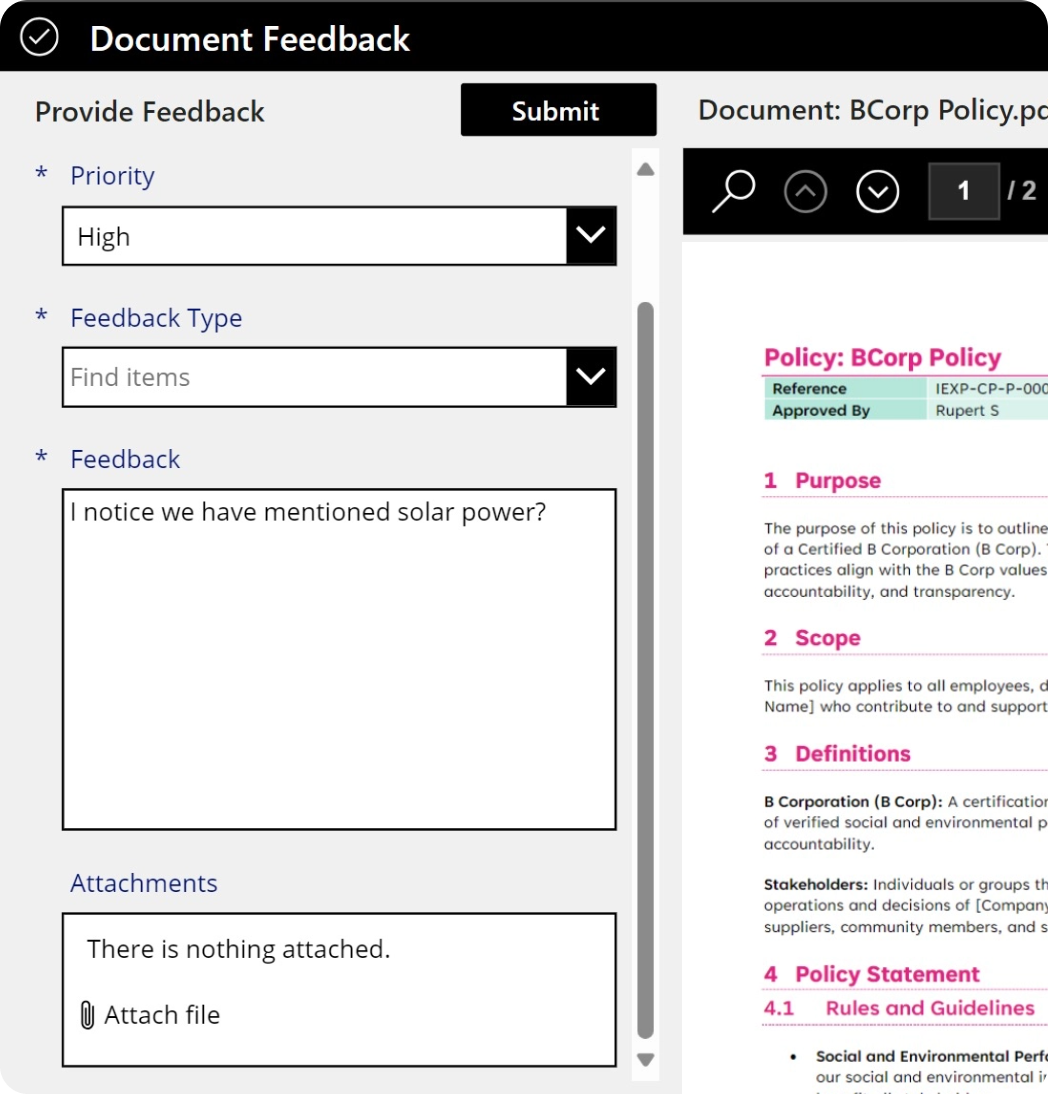1048x1094 pixels.
Task: Go to previous page with up arrow
Action: tap(805, 191)
